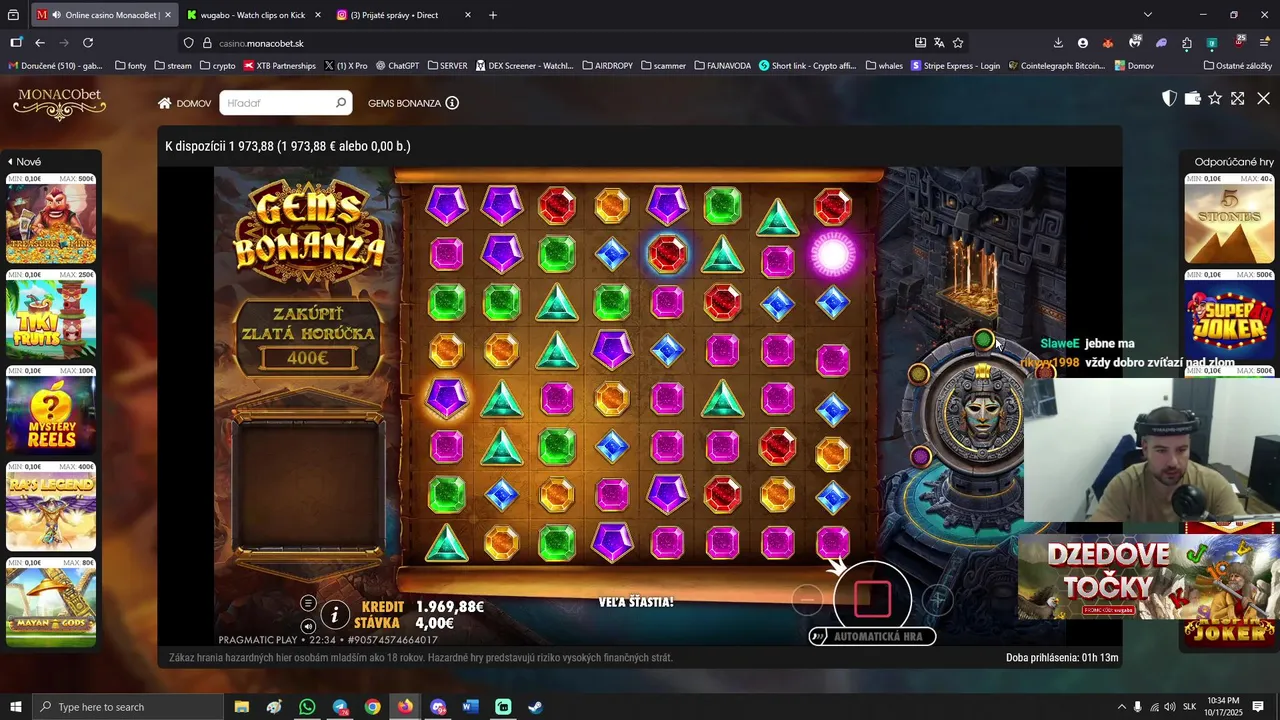Select Online casino MonacoBet tab
This screenshot has width=1280, height=720.
click(x=104, y=15)
